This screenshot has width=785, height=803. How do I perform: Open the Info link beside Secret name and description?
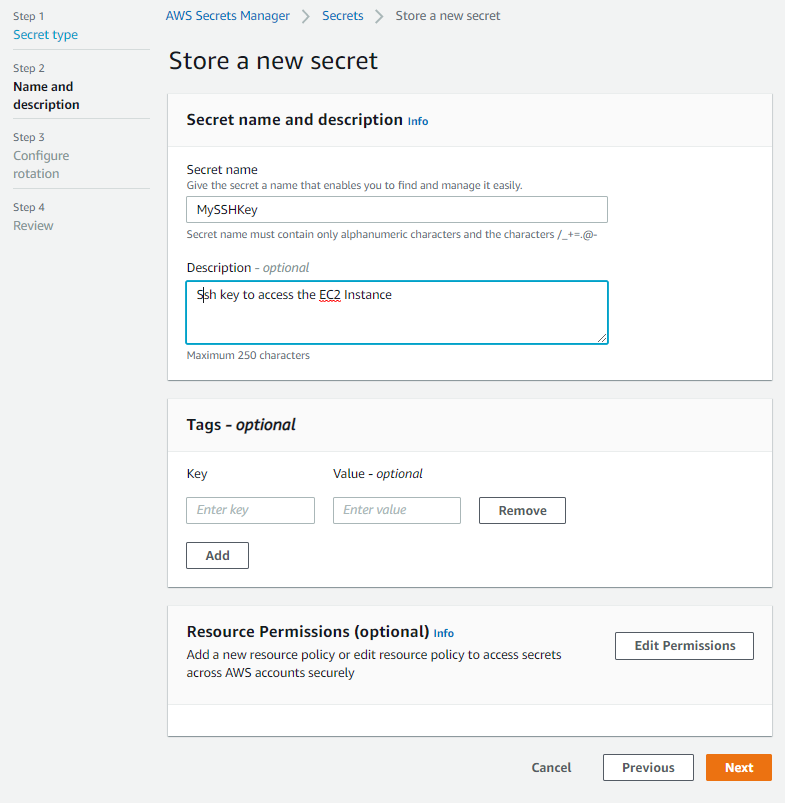coord(417,120)
